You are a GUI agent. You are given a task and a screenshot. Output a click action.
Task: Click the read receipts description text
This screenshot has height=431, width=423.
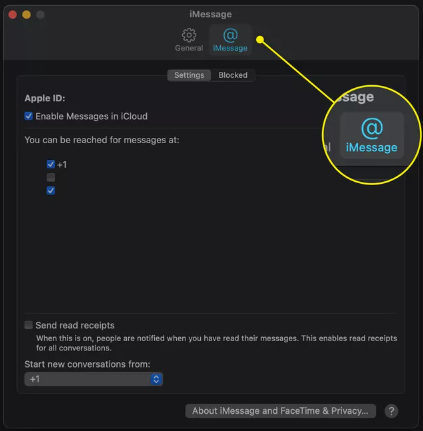pos(217,343)
